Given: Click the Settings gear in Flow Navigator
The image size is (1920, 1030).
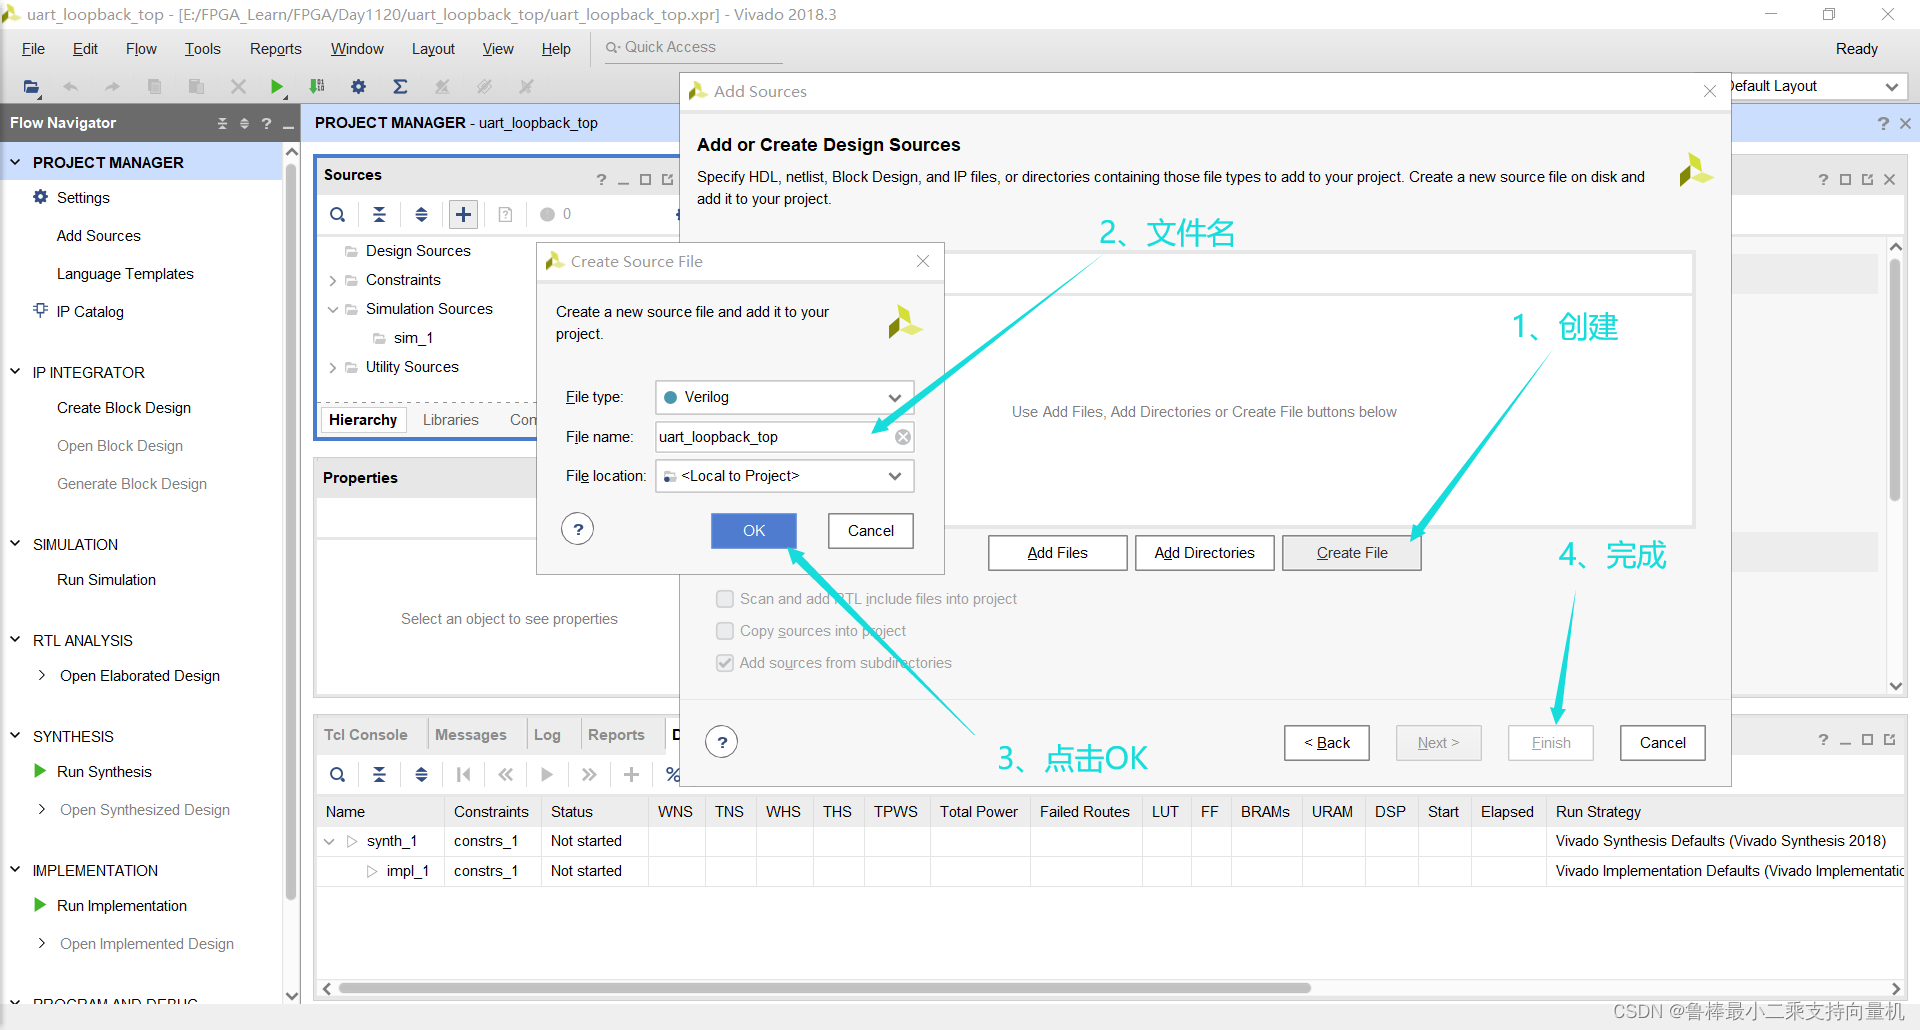Looking at the screenshot, I should pos(40,197).
